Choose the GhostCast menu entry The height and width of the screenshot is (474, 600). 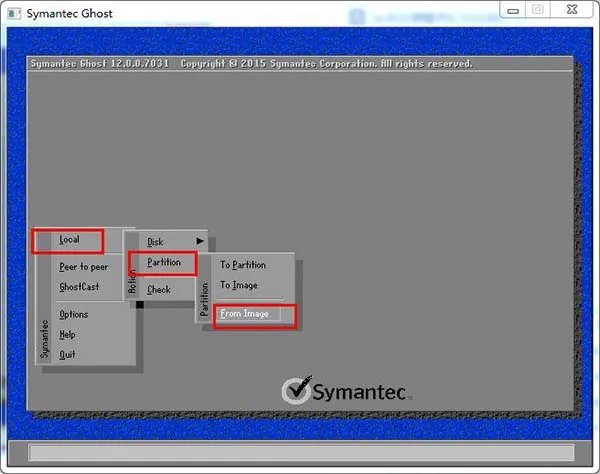pyautogui.click(x=79, y=287)
